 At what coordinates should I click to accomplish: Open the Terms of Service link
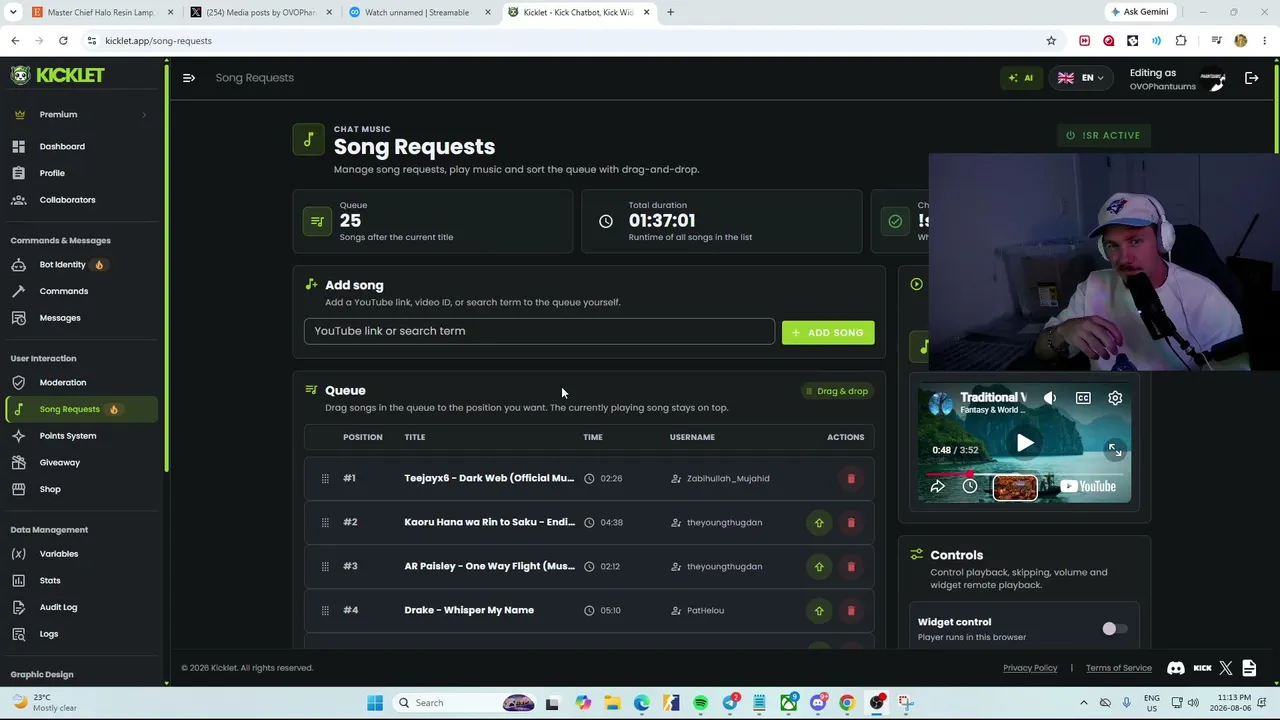[x=1119, y=668]
